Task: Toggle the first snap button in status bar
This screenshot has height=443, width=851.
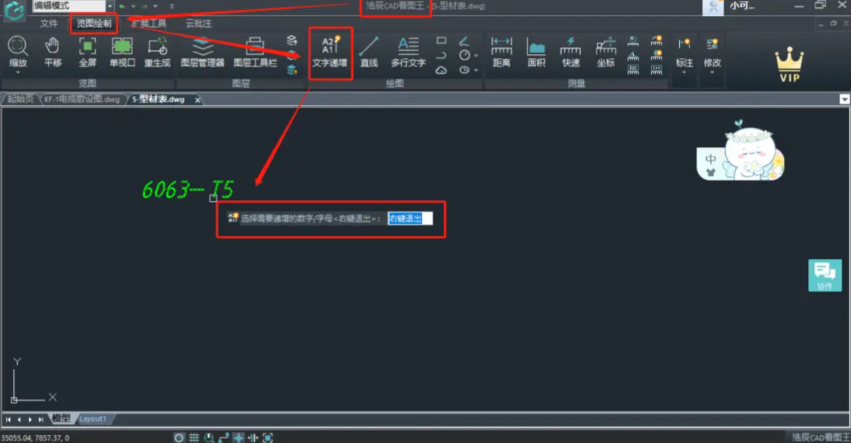Action: (179, 437)
